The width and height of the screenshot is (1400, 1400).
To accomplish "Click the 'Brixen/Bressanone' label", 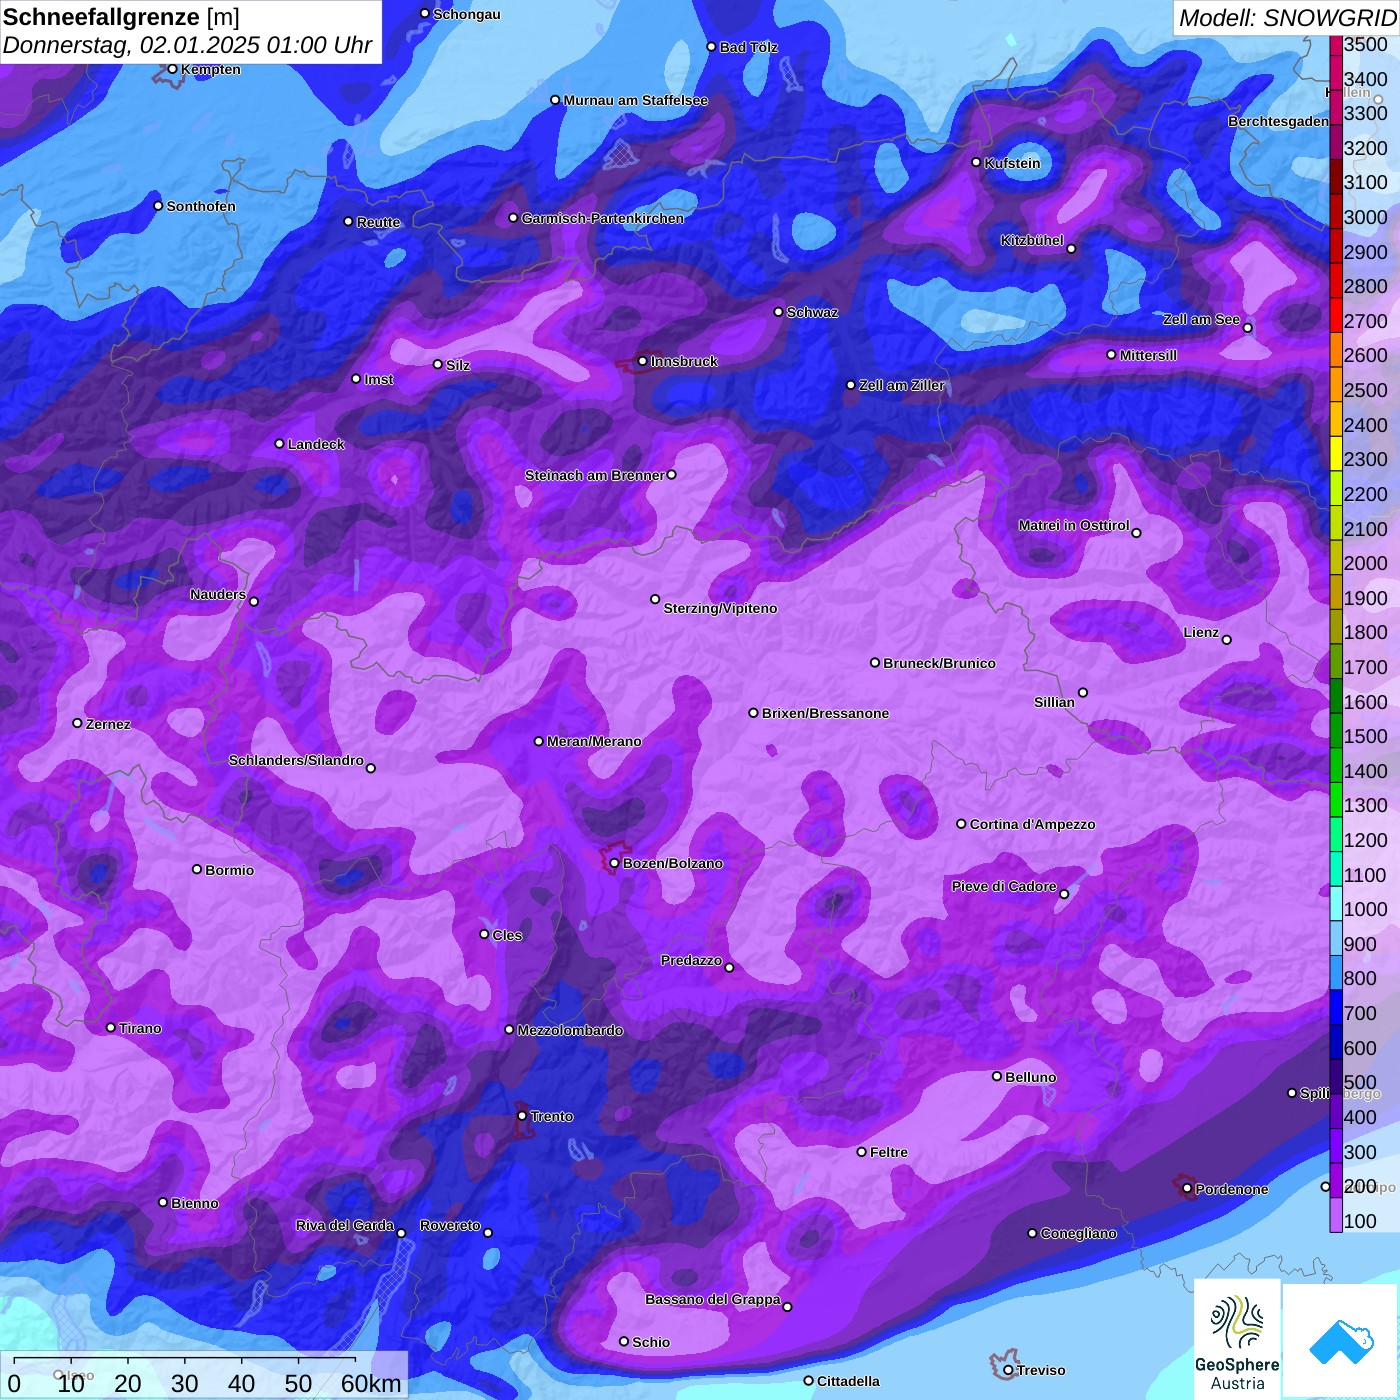I will click(x=825, y=713).
